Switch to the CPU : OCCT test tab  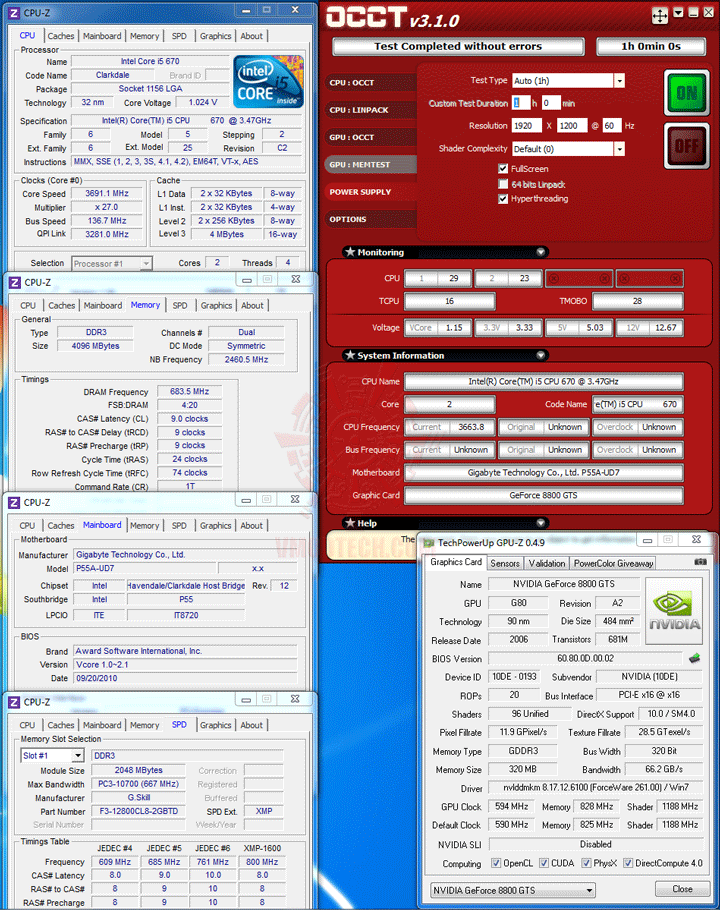coord(371,83)
